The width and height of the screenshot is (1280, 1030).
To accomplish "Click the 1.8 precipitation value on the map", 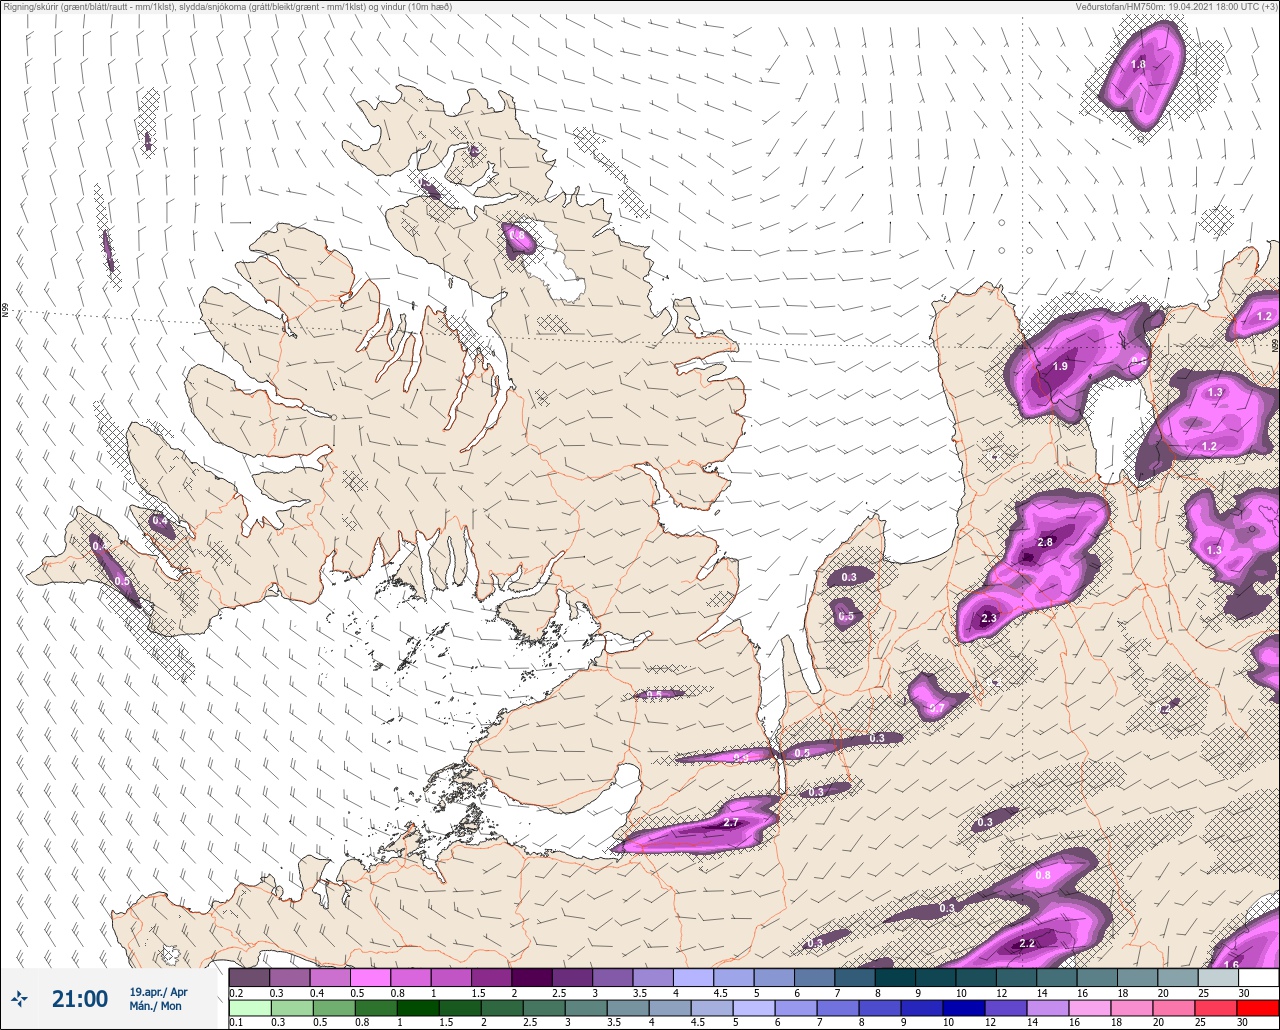I will click(1138, 65).
